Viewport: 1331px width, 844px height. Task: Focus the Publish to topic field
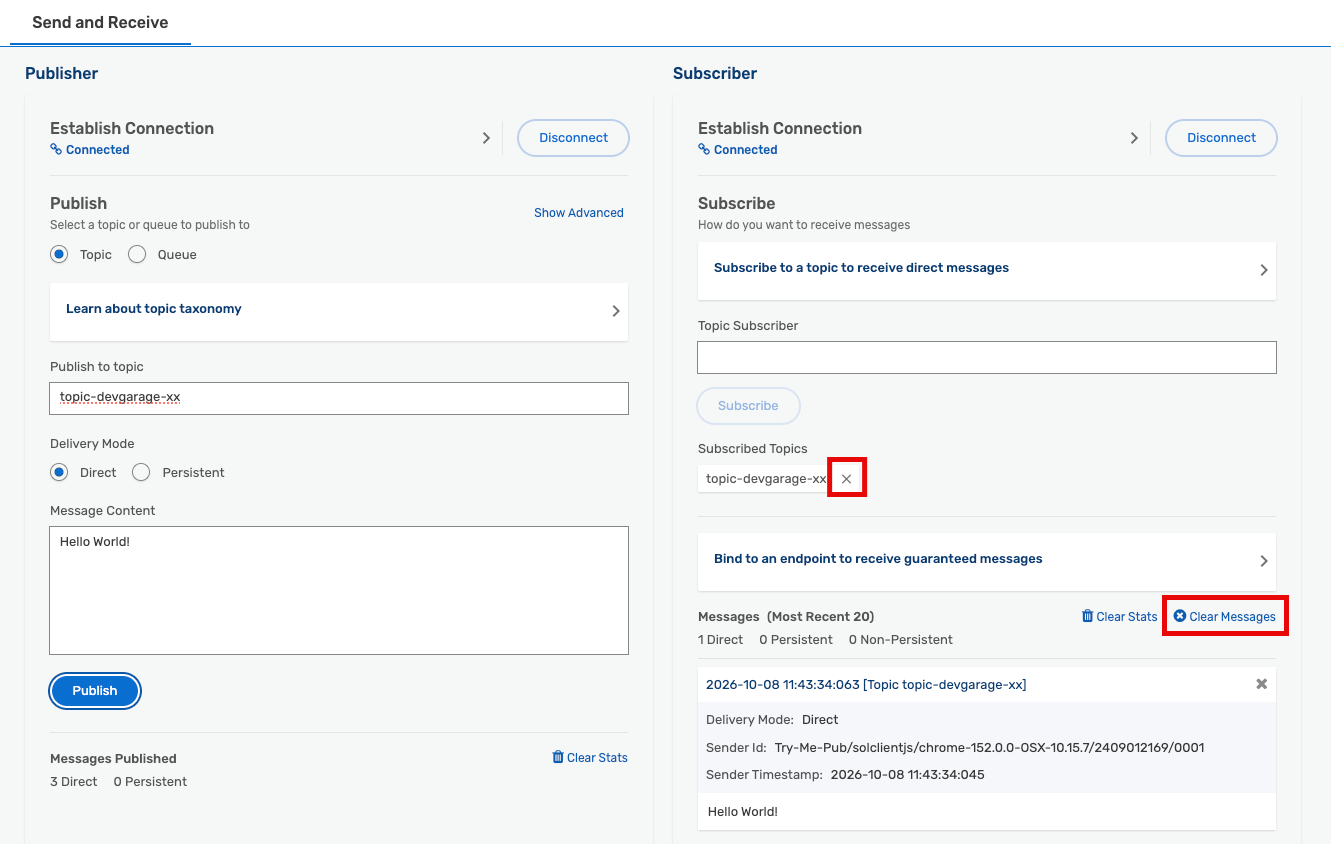339,398
